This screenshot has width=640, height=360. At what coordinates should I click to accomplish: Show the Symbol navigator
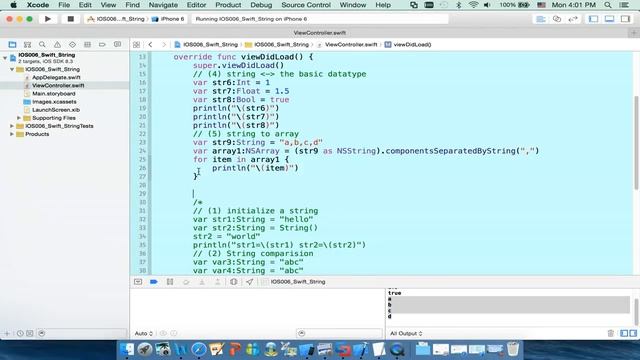[x=27, y=44]
